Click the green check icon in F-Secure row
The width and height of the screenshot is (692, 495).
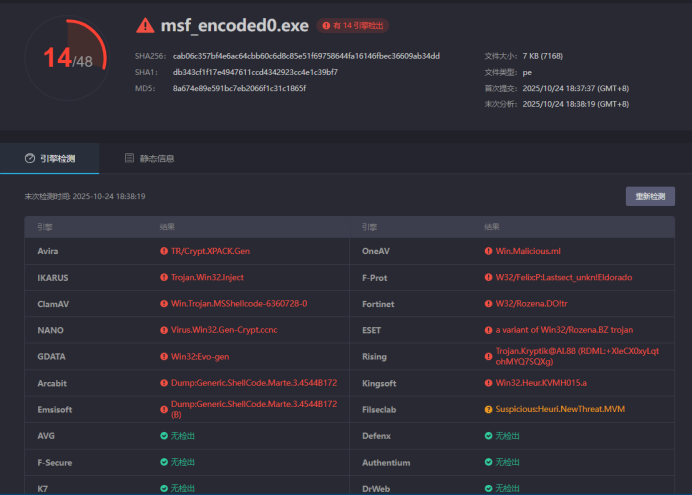[x=164, y=462]
